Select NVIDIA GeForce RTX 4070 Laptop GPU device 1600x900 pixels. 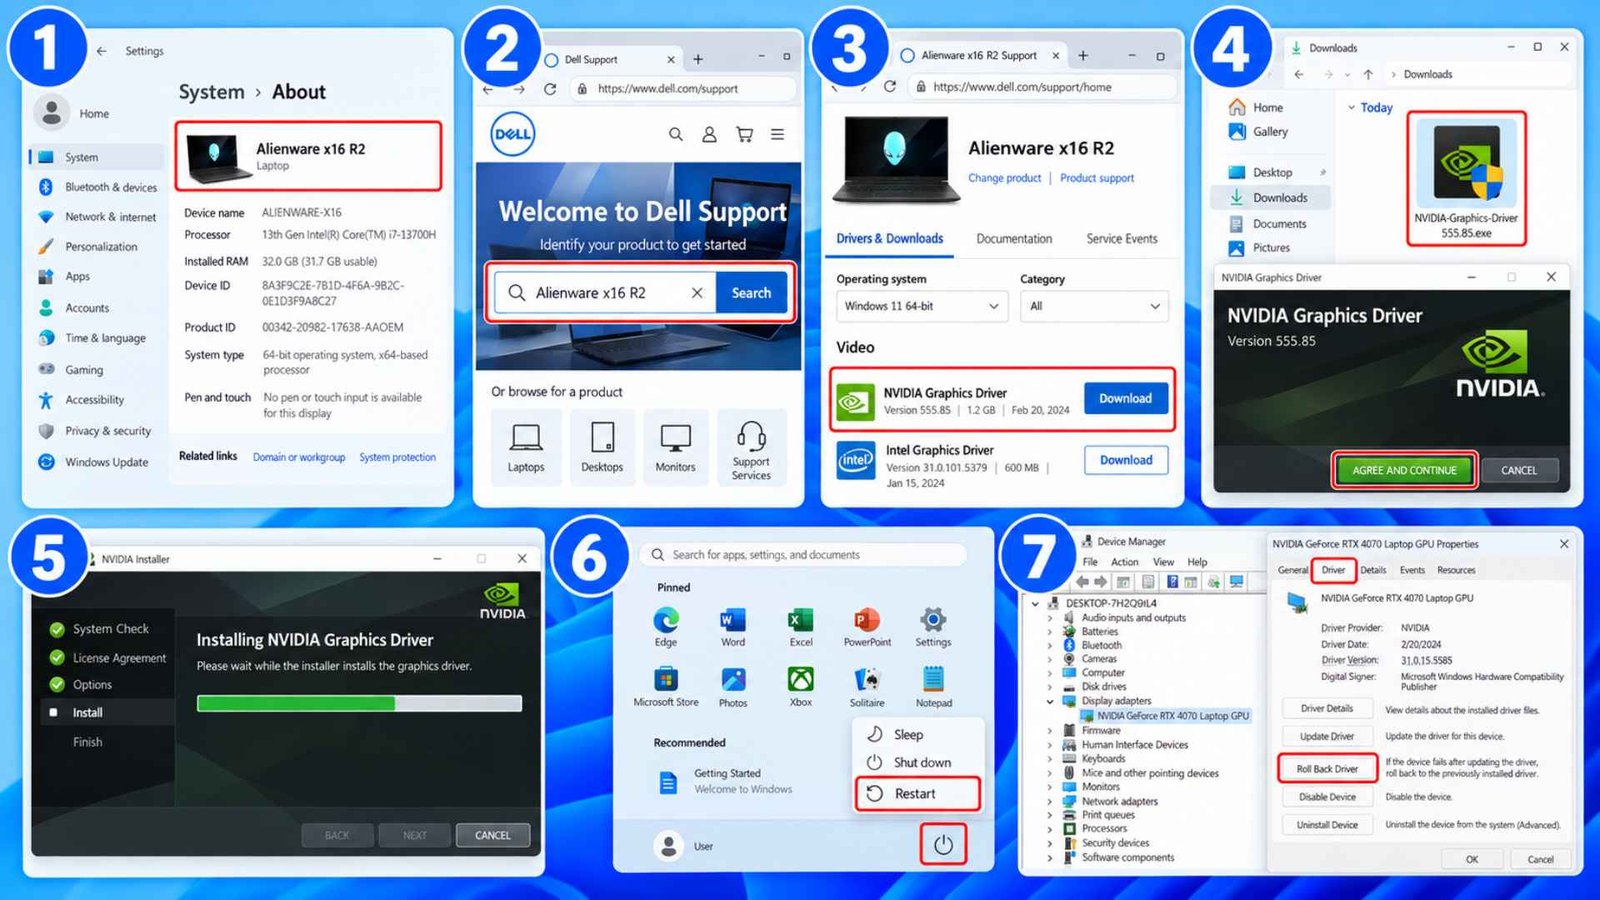1165,716
